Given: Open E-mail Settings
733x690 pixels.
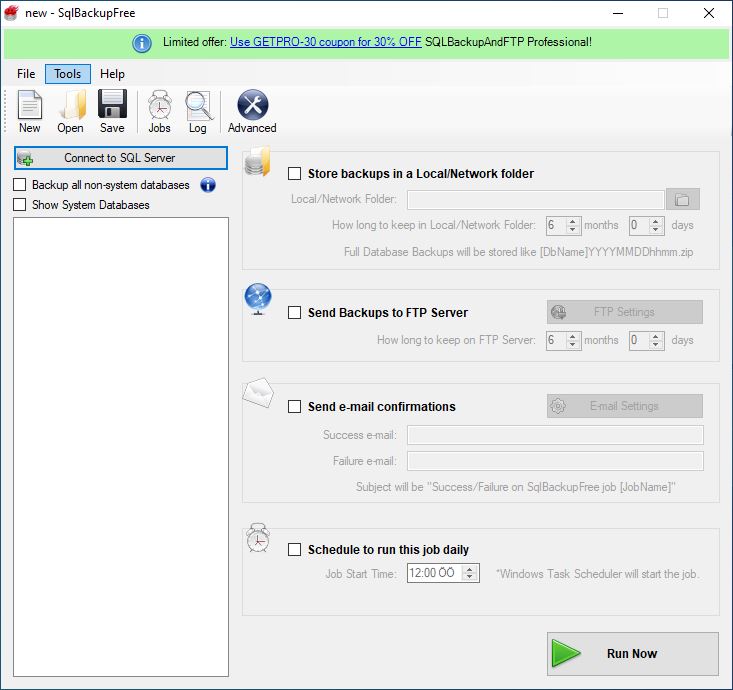Looking at the screenshot, I should tap(625, 406).
